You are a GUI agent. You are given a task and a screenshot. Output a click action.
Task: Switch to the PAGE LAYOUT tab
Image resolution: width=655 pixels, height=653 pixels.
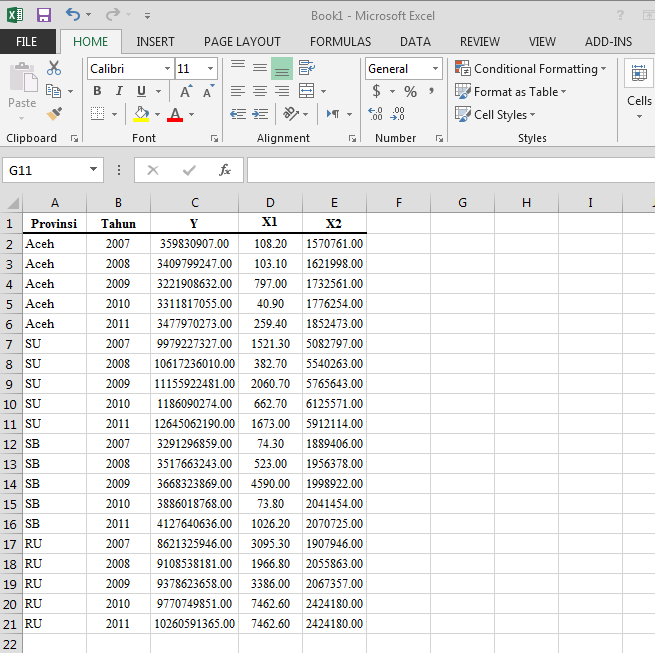click(242, 42)
